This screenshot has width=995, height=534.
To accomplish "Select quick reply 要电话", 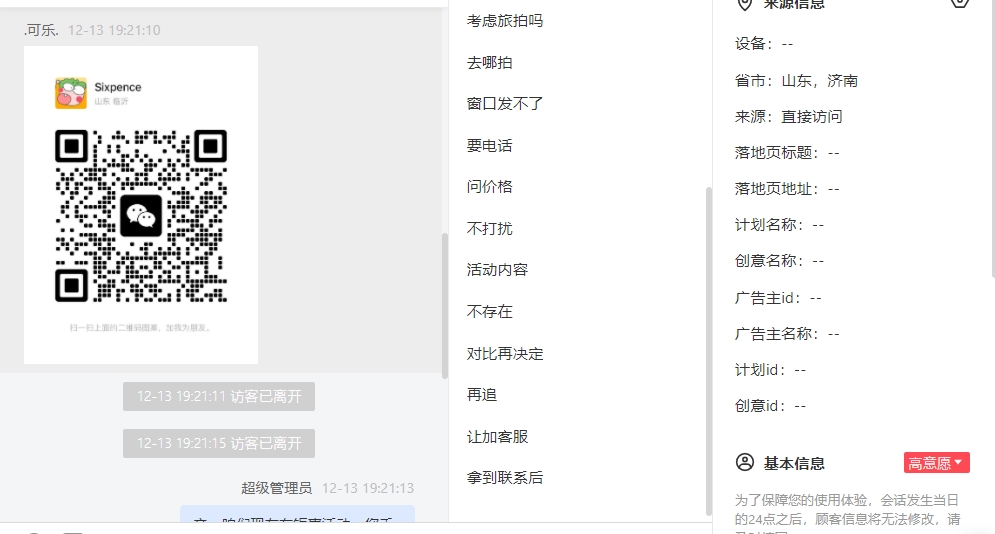I will [x=489, y=146].
